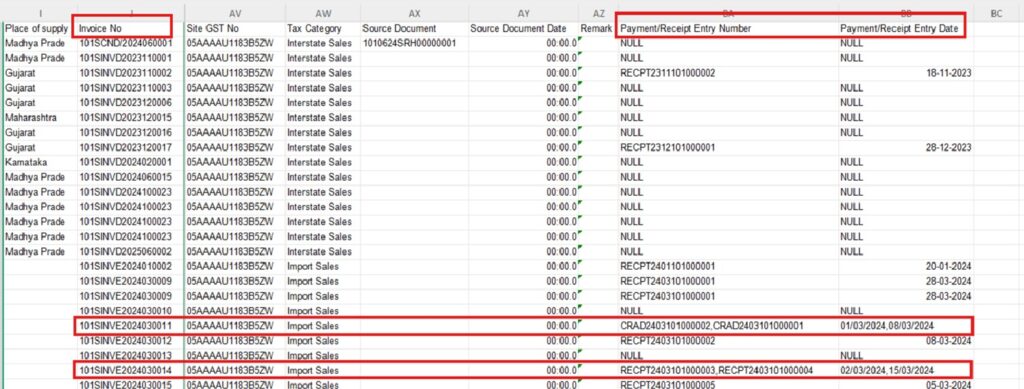Select Interstate Sales cell in 101SINVD2023110001 row
The height and width of the screenshot is (389, 1024).
click(323, 58)
